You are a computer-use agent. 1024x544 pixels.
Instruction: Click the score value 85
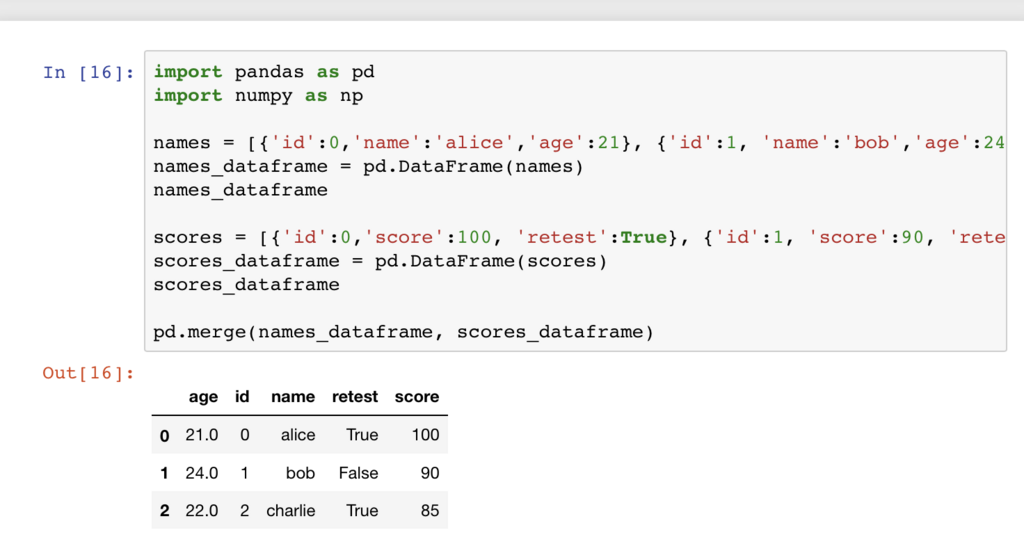pyautogui.click(x=430, y=511)
